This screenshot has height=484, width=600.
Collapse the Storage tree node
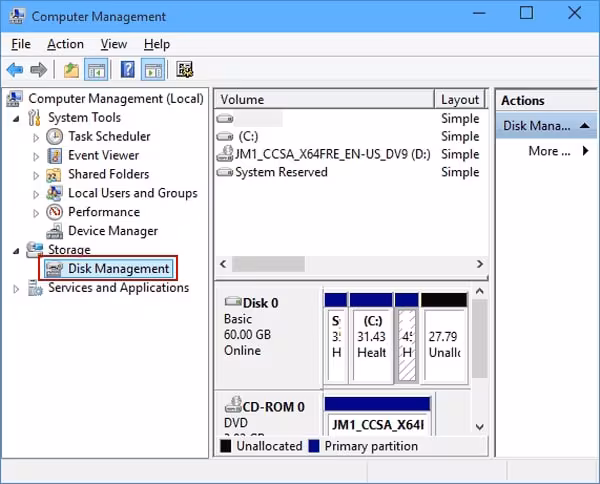coord(16,251)
